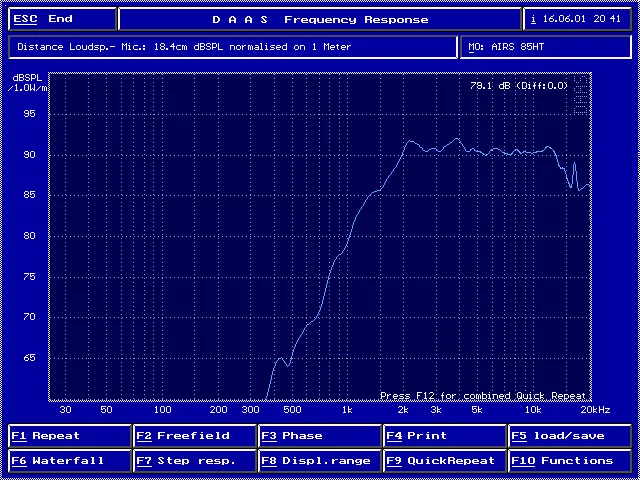Viewport: 640px width, 480px height.
Task: Click inside the frequency response graph
Action: pos(320,237)
